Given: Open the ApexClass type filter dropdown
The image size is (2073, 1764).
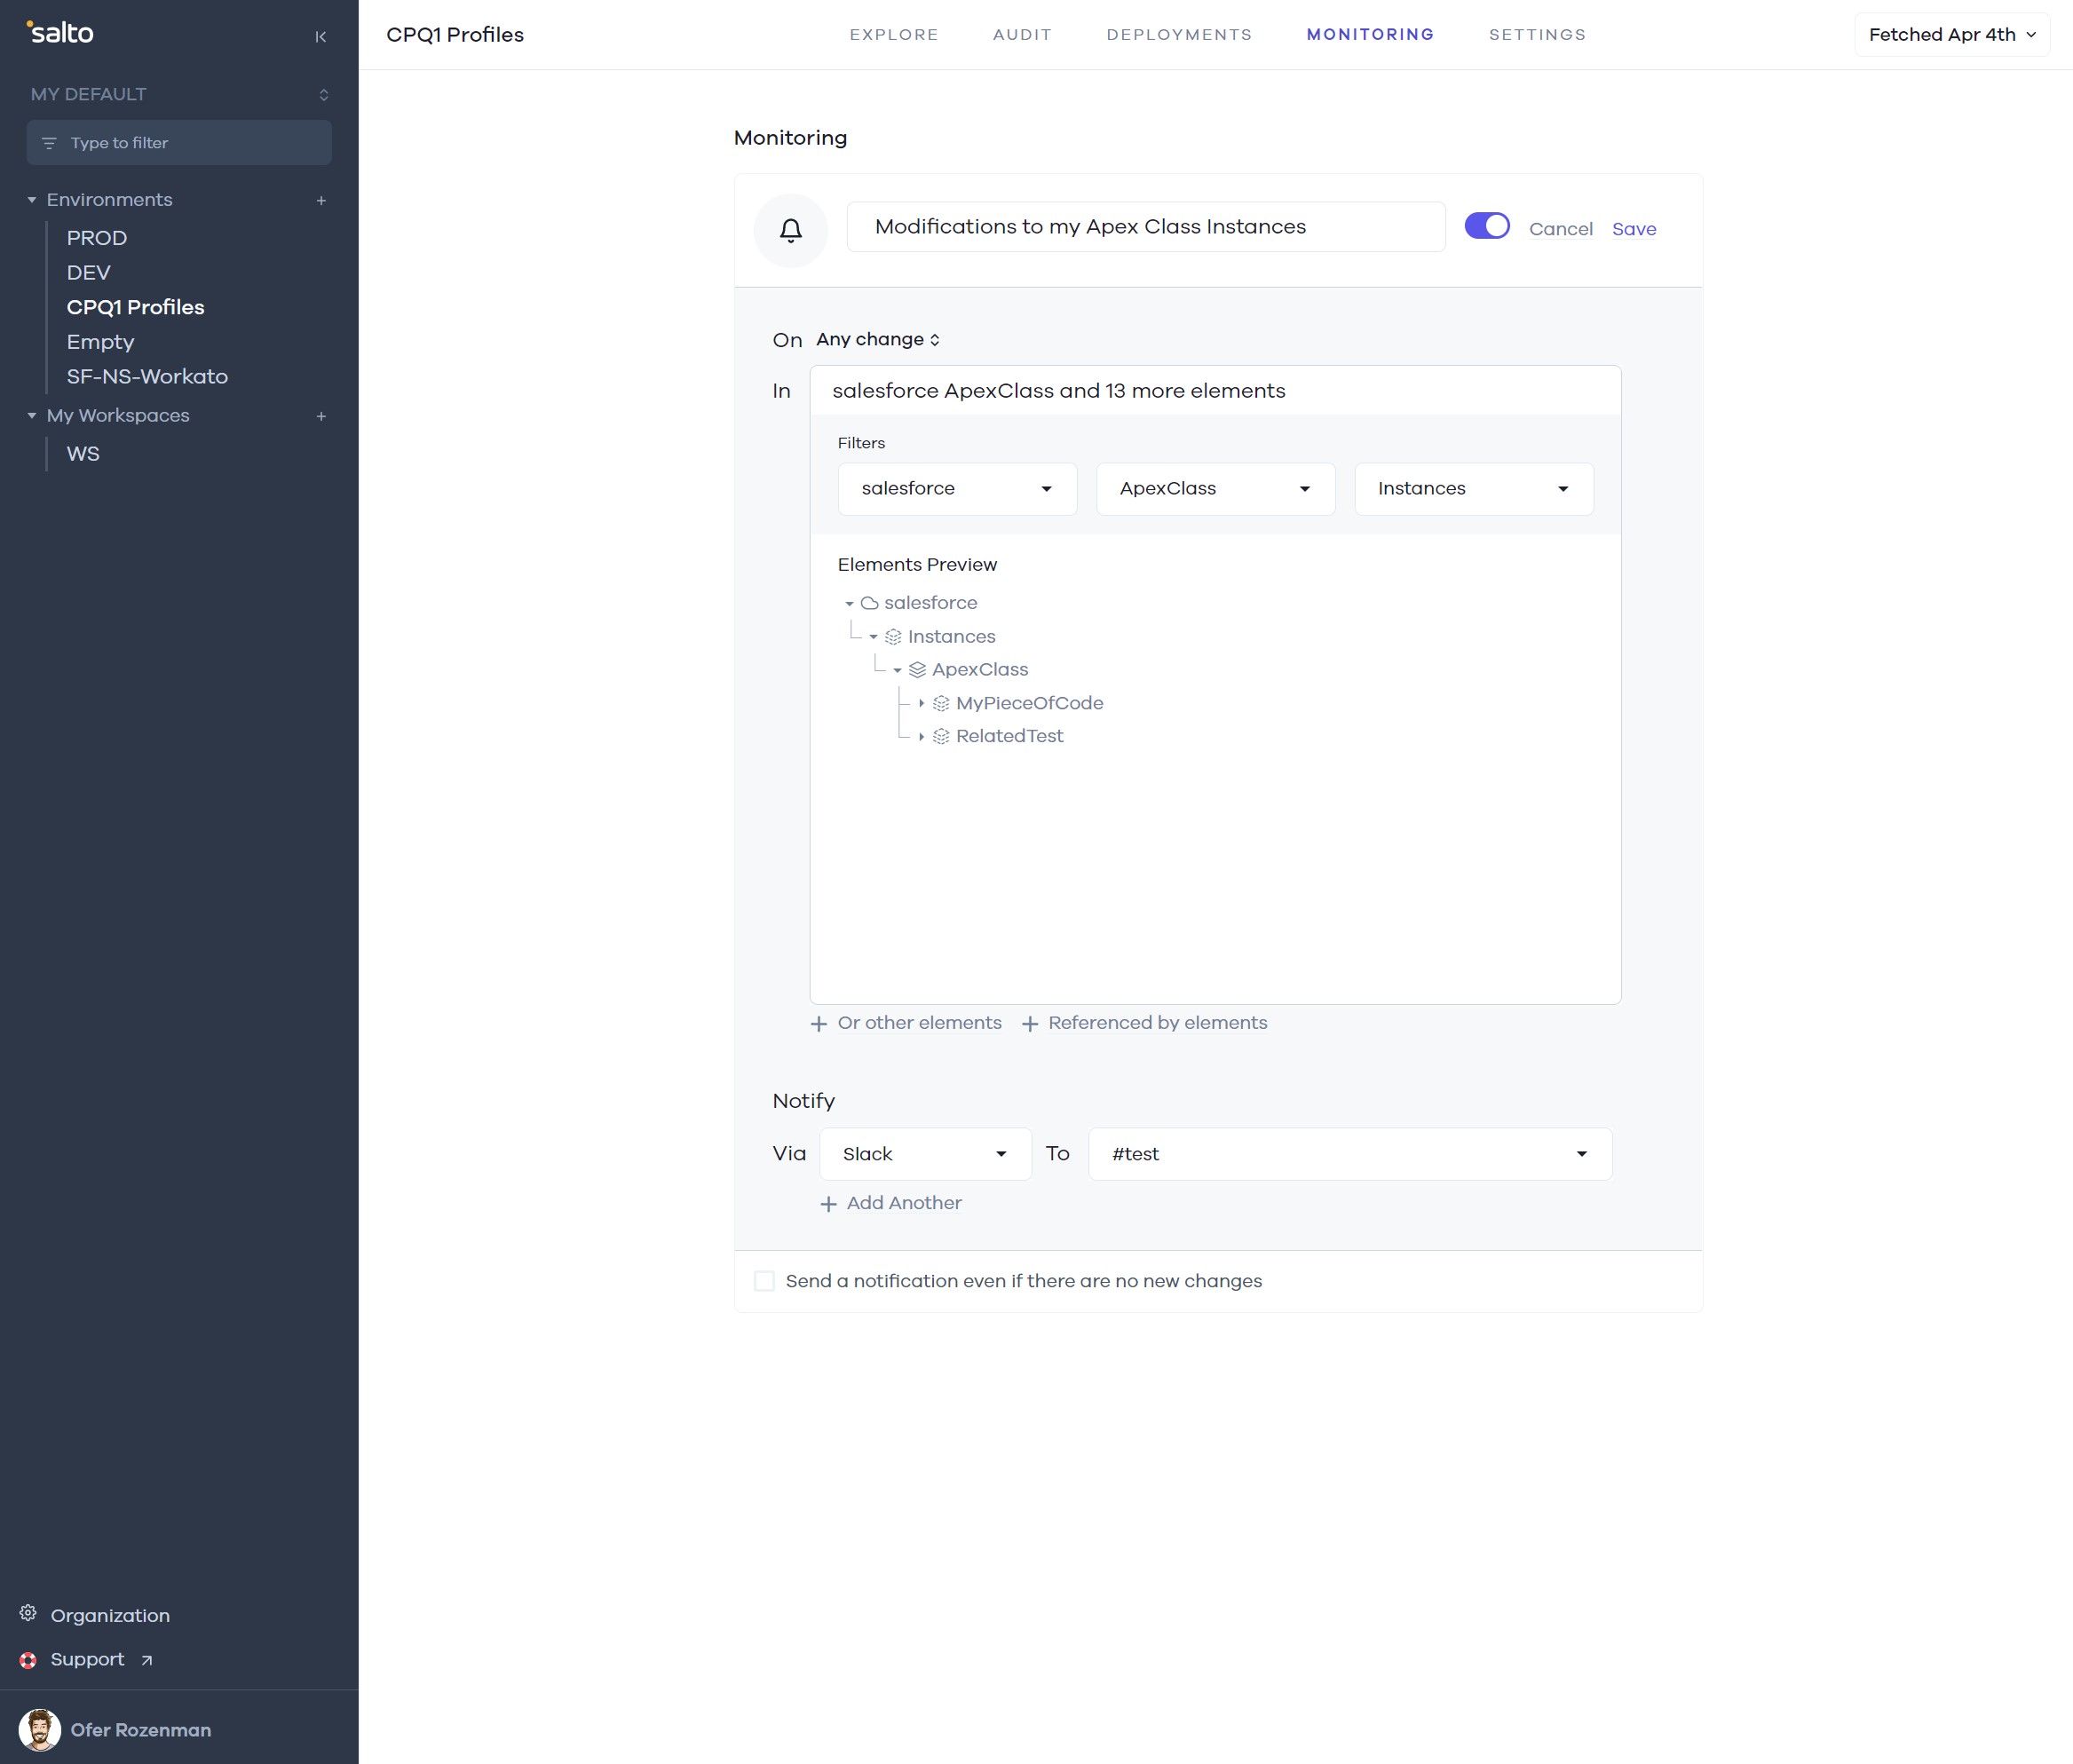Looking at the screenshot, I should 1215,489.
